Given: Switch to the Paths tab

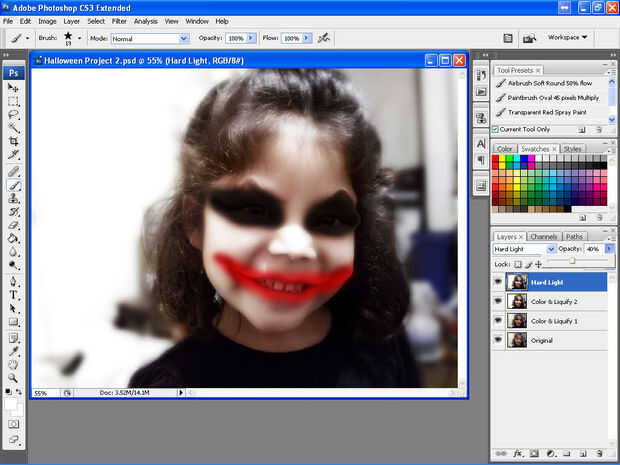Looking at the screenshot, I should [x=574, y=236].
